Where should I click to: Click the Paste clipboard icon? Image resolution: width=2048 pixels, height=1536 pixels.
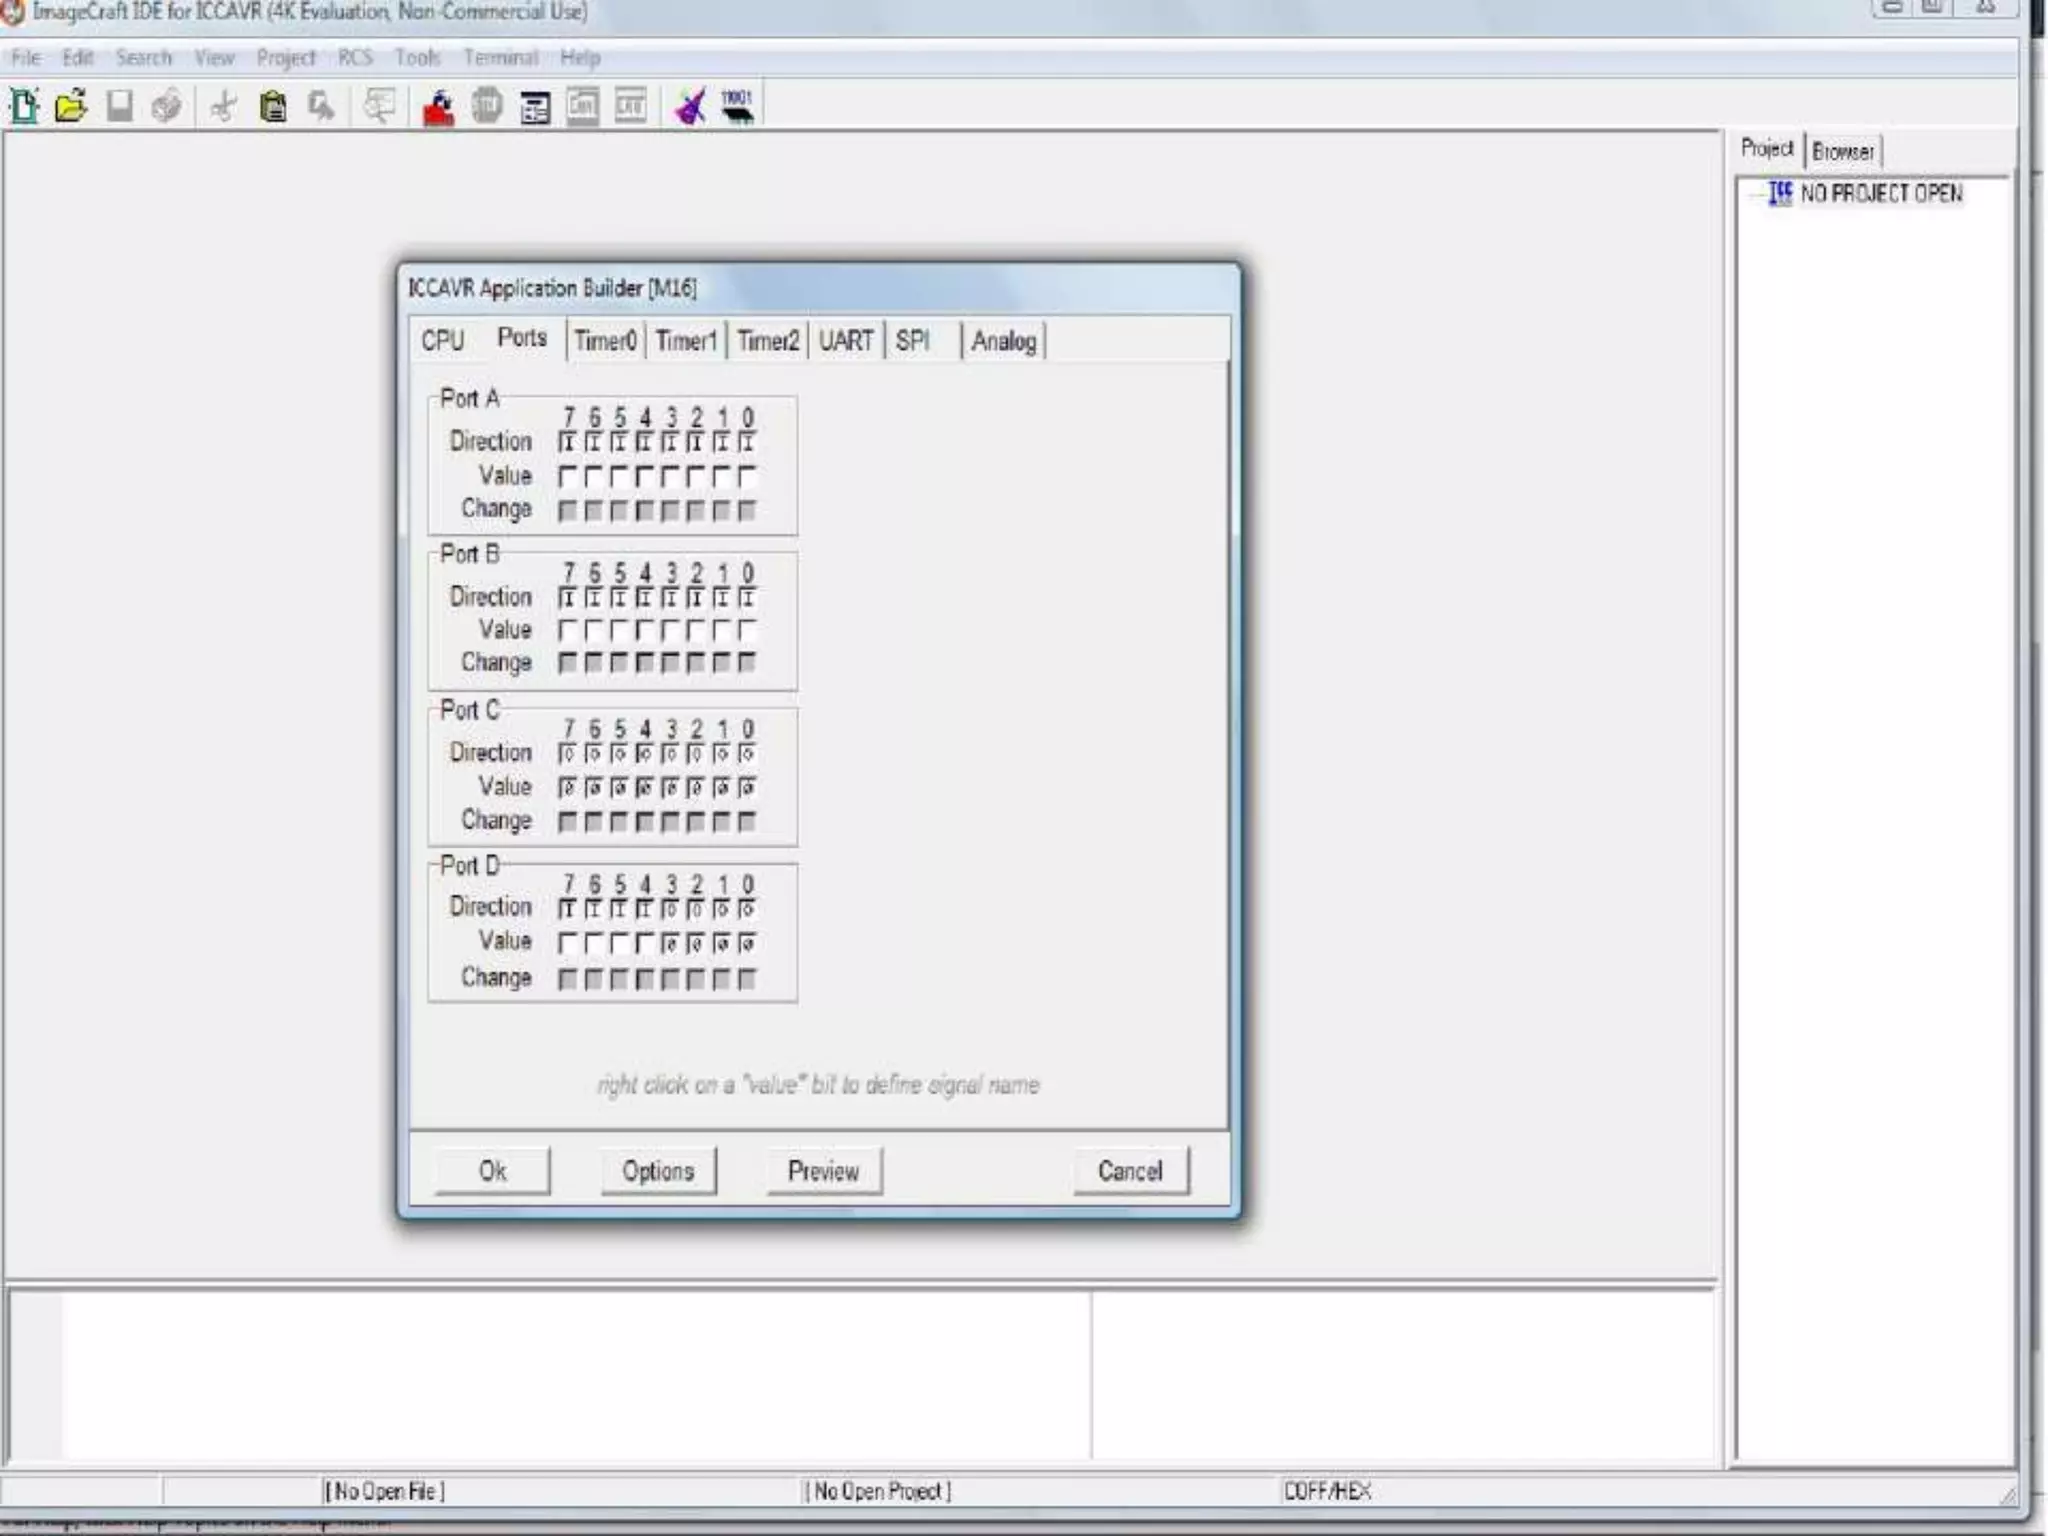click(272, 105)
